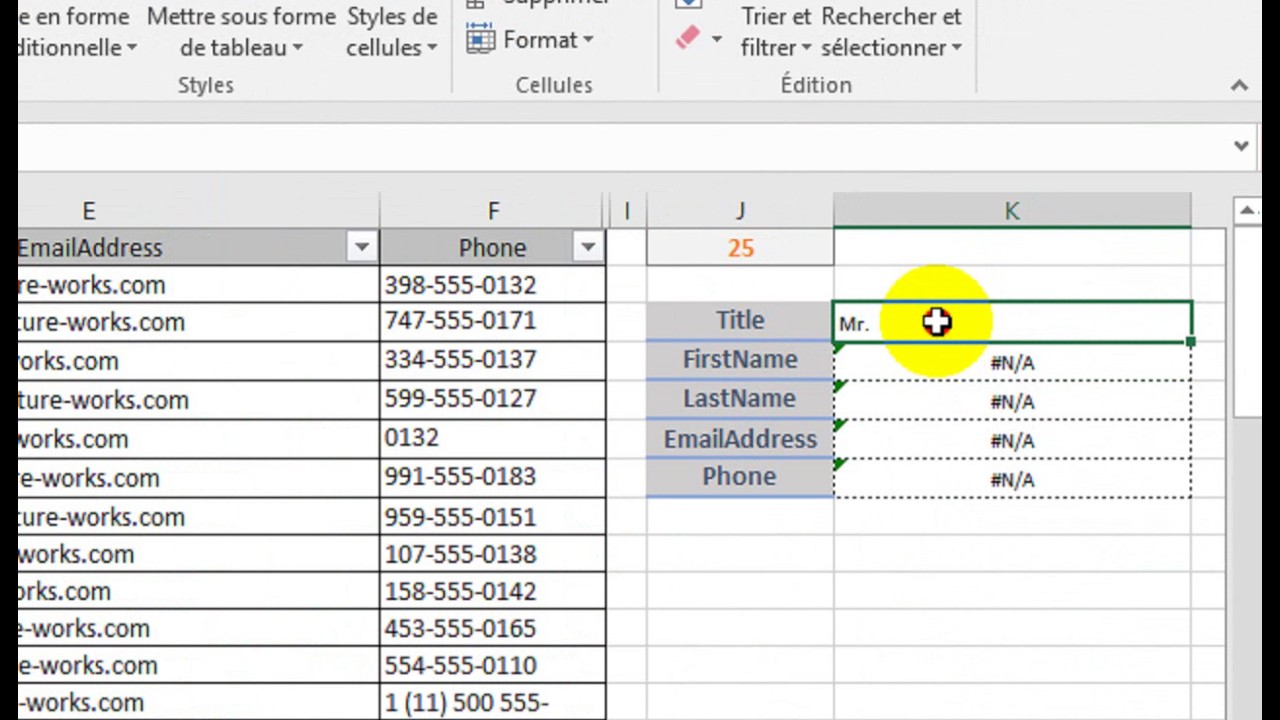Click the Format icon in Cellules group
Viewport: 1280px width, 720px height.
pyautogui.click(x=481, y=40)
